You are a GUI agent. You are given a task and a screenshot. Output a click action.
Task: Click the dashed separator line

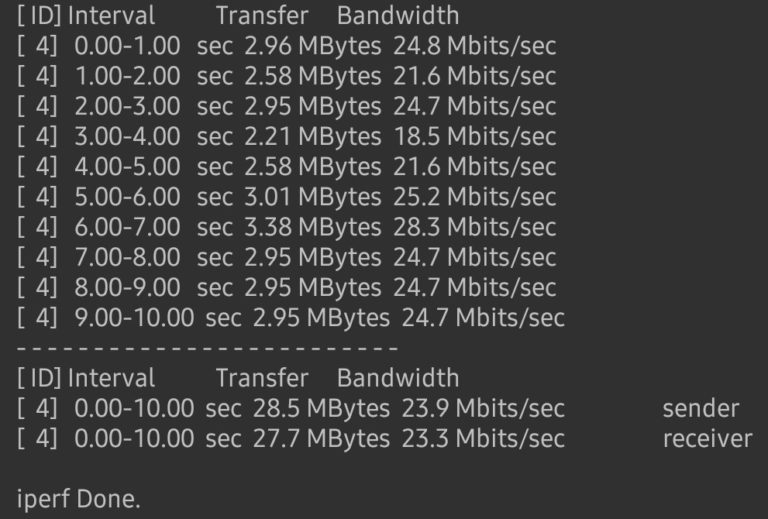(207, 348)
